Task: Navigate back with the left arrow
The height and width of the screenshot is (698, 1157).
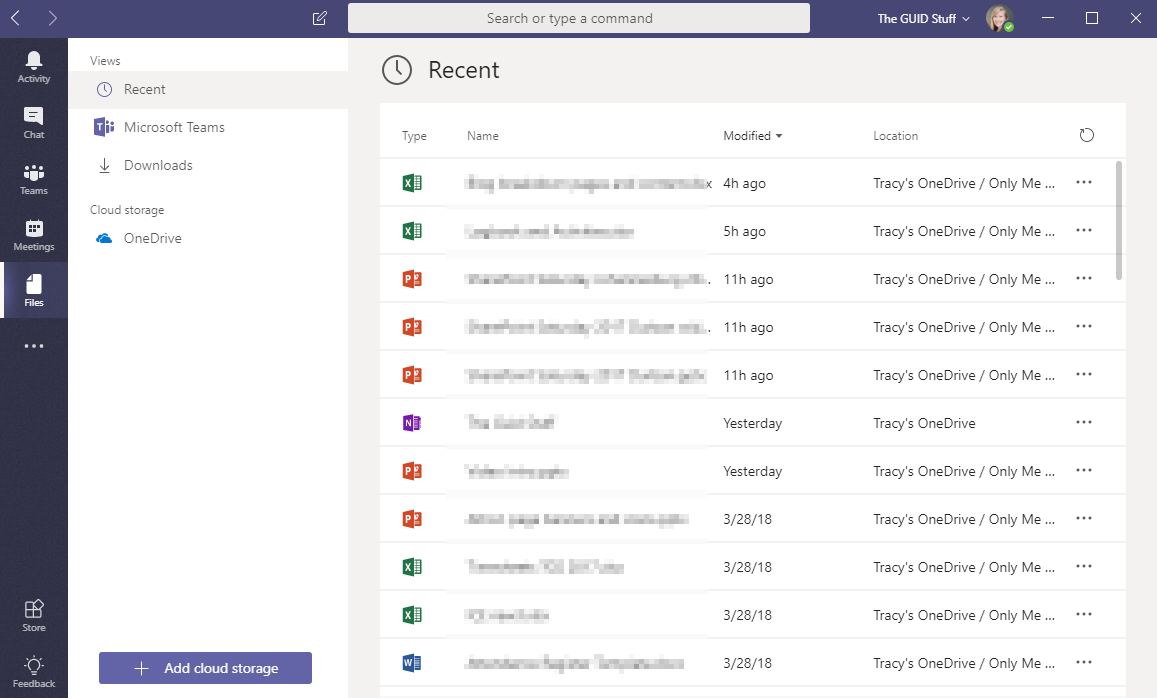Action: [x=16, y=18]
